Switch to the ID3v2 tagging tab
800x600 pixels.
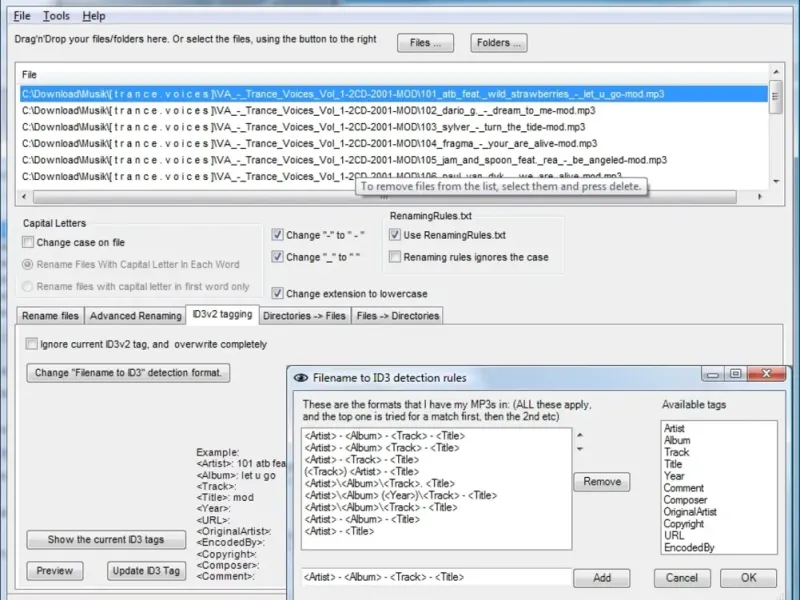(x=222, y=314)
